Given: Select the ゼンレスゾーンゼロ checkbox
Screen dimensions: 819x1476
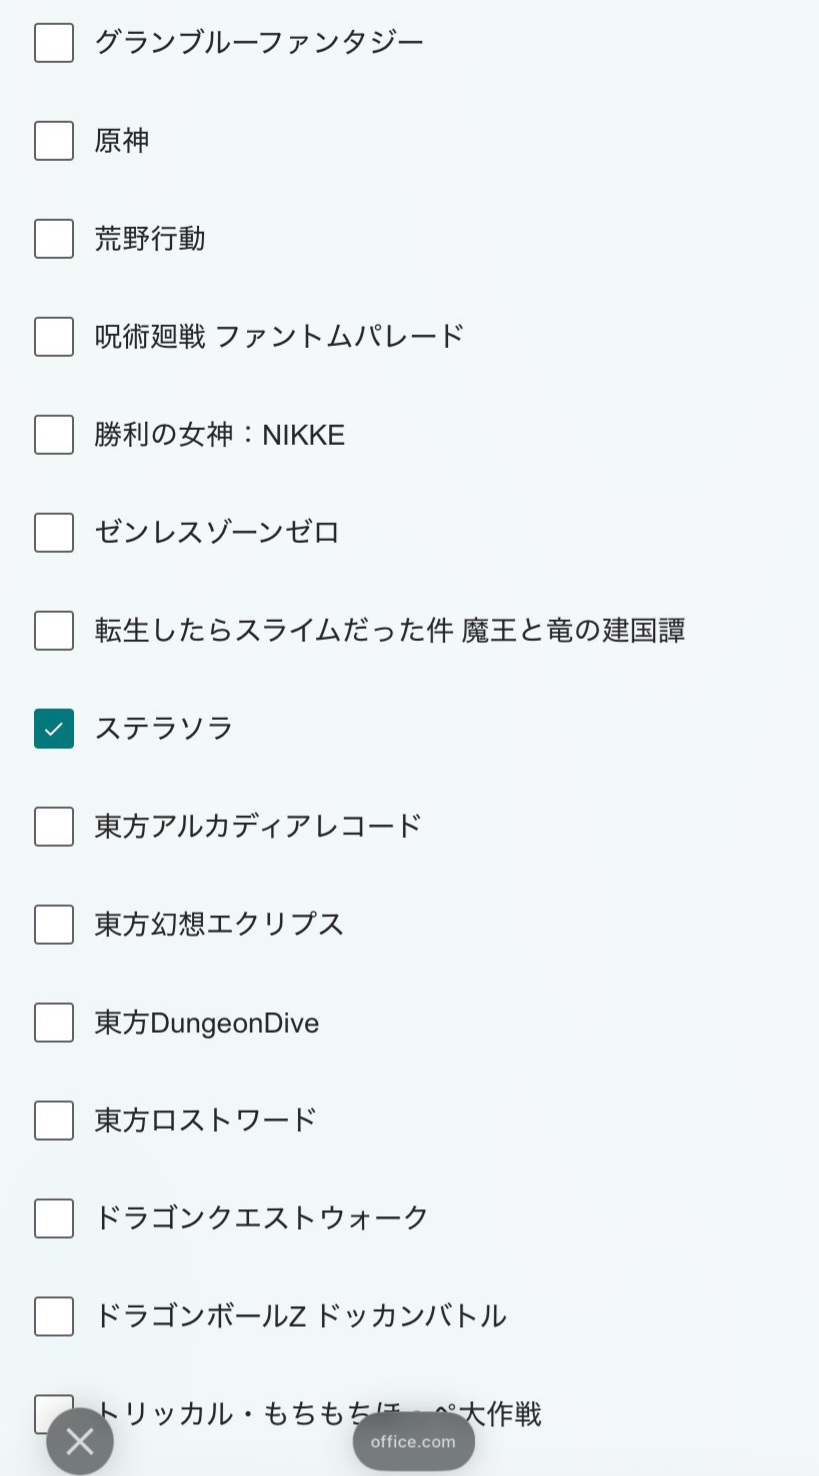Looking at the screenshot, I should [x=54, y=533].
